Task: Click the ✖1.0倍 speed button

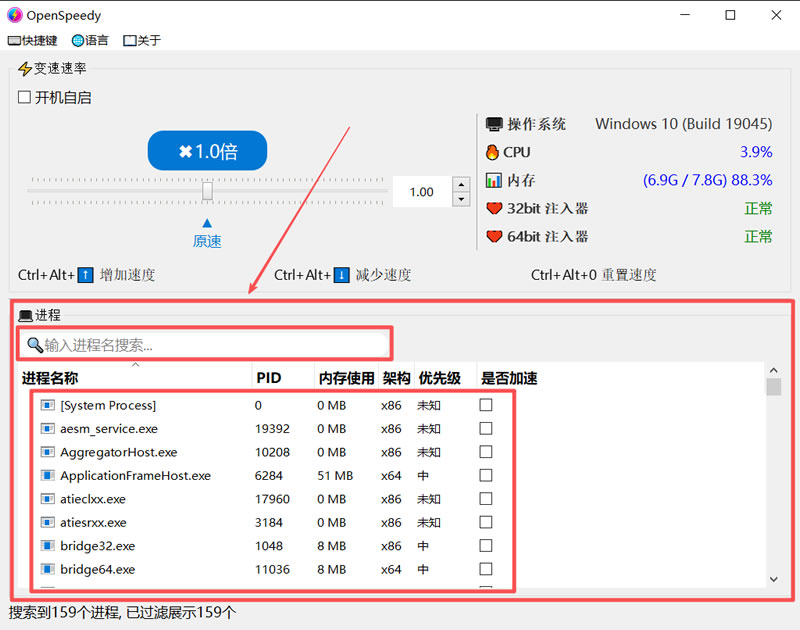Action: tap(207, 150)
